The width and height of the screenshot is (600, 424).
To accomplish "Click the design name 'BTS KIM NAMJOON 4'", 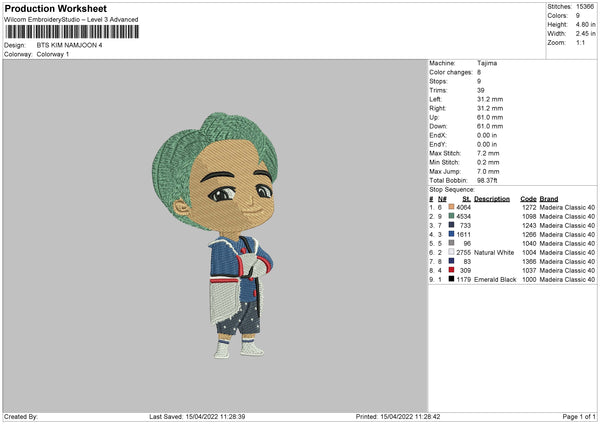I will 69,45.
